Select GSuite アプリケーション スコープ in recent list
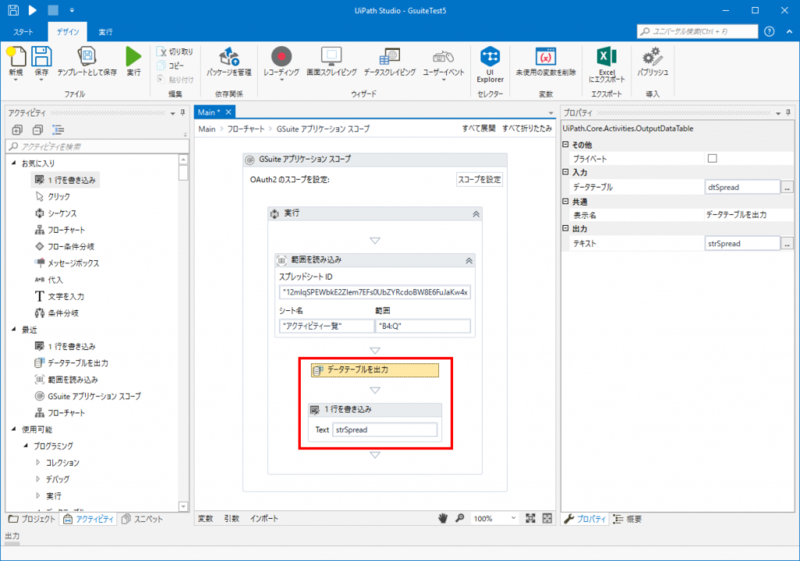Image resolution: width=800 pixels, height=561 pixels. [88, 396]
